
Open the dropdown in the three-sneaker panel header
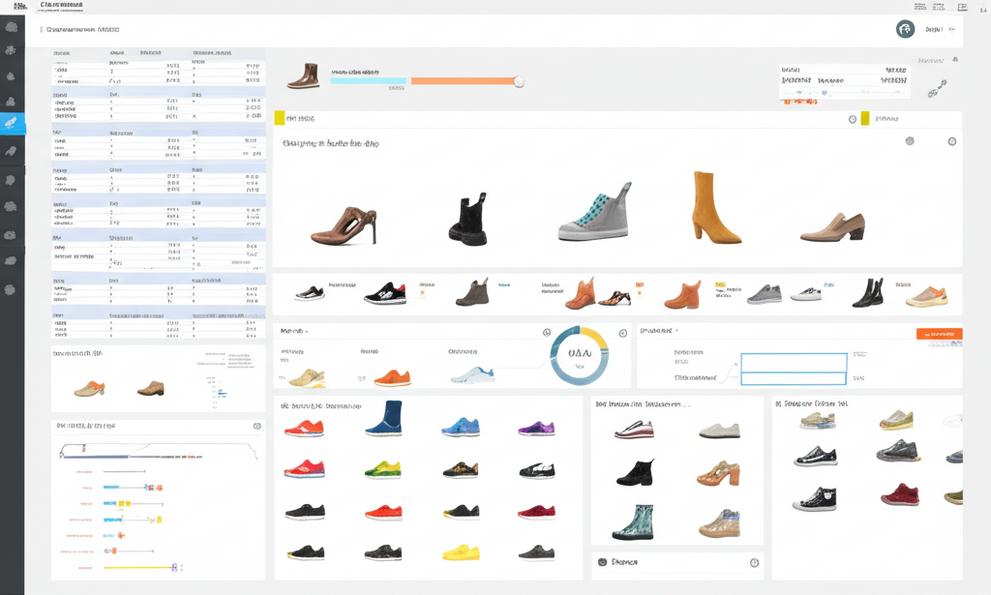tap(307, 331)
